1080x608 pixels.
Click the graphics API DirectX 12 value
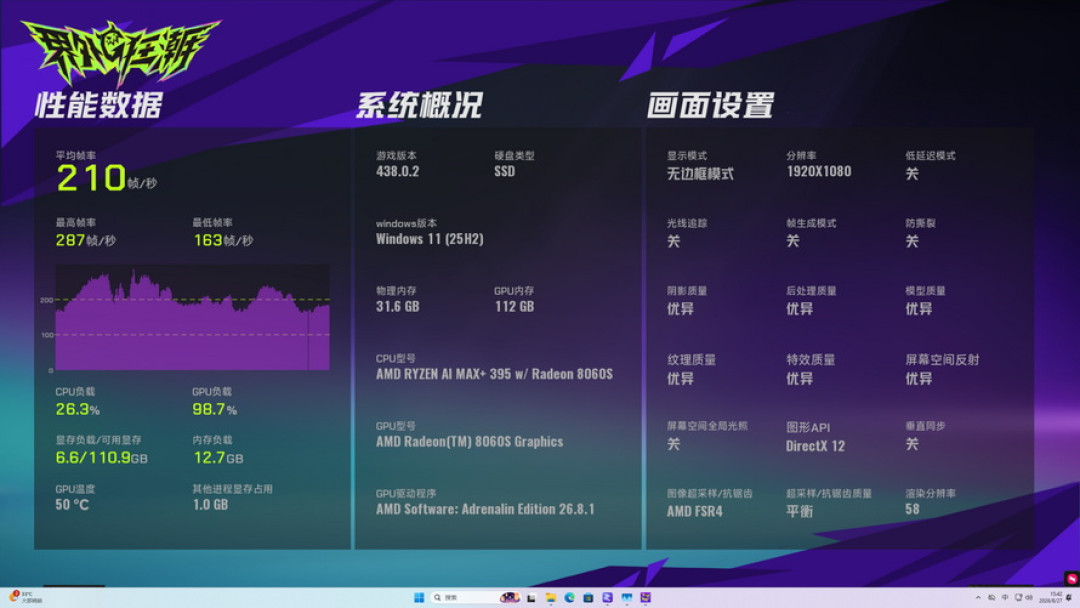pyautogui.click(x=815, y=445)
